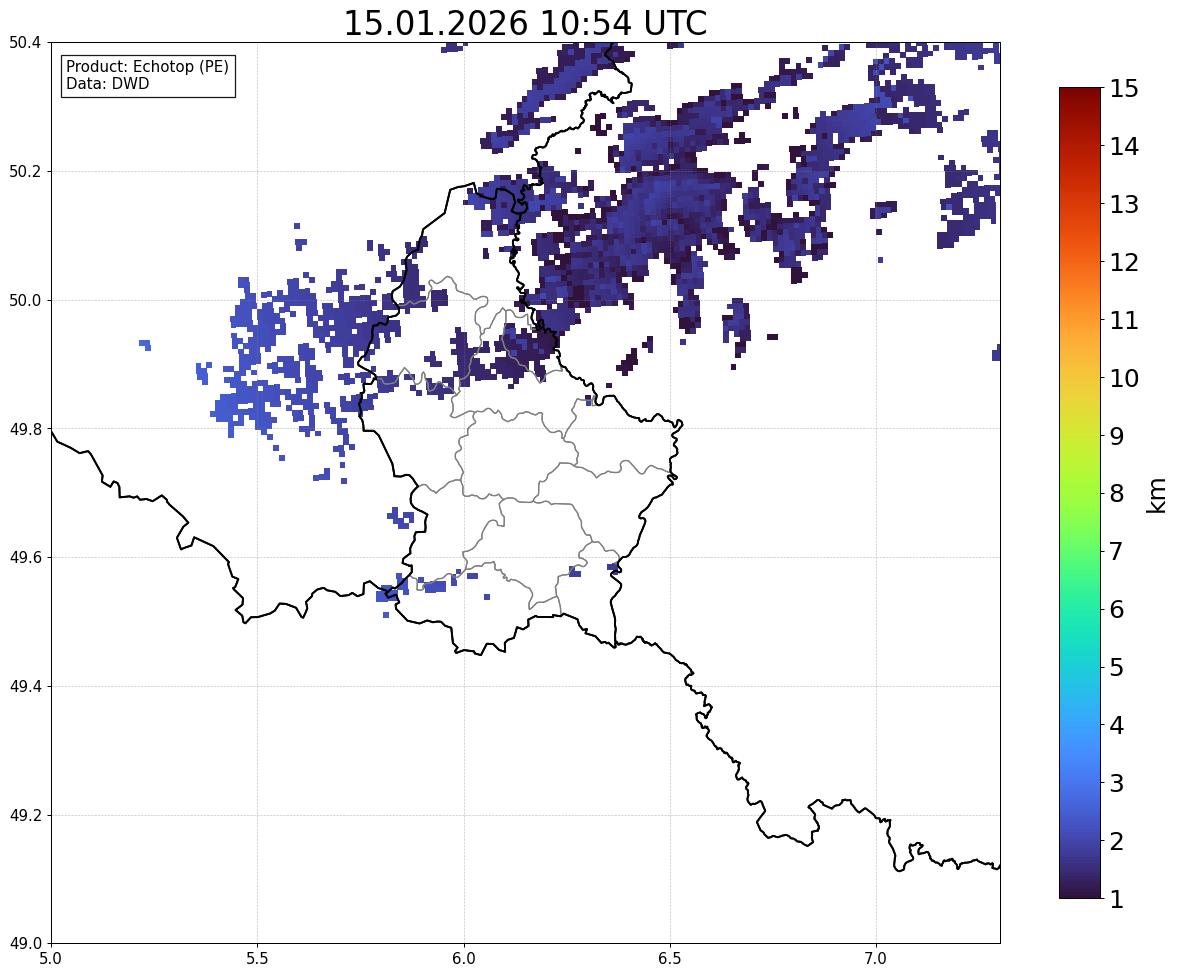Click the longitude axis label 6.0
This screenshot has width=1178, height=976.
(464, 959)
